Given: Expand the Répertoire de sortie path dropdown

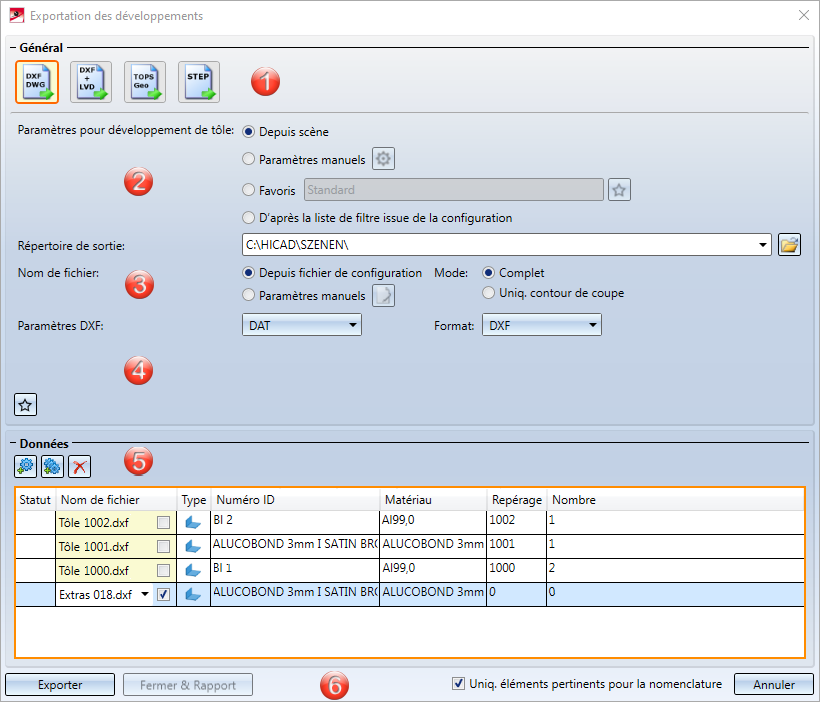Looking at the screenshot, I should coord(764,245).
